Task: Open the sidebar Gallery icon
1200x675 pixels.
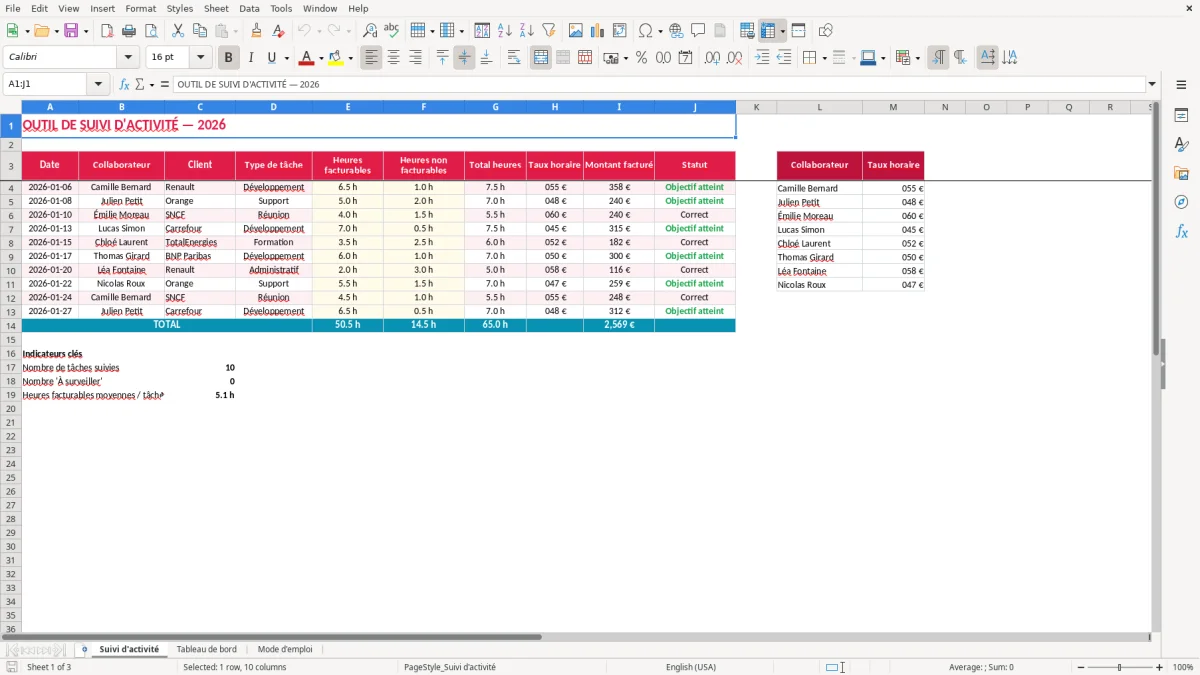Action: [1181, 174]
